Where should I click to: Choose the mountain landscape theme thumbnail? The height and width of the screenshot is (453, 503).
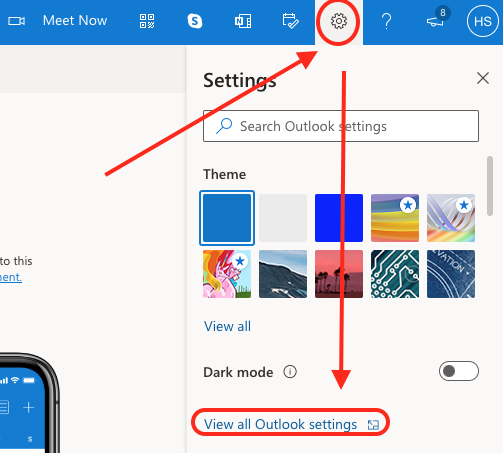(283, 274)
